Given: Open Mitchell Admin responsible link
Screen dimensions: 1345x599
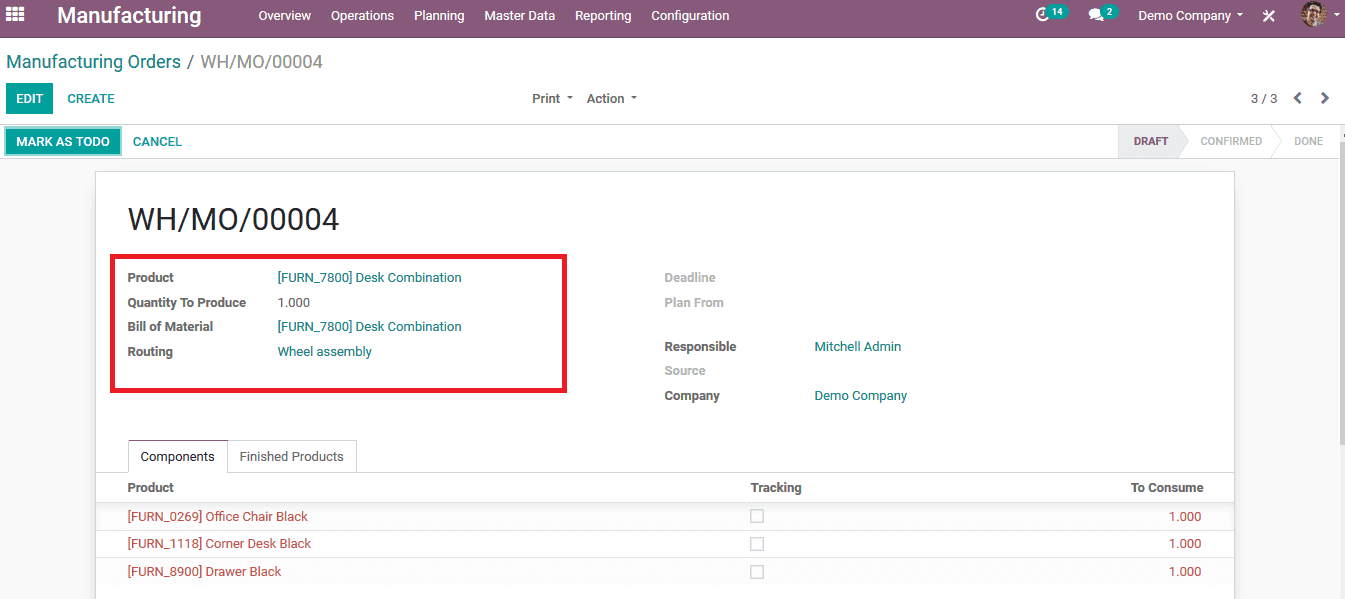Looking at the screenshot, I should [857, 346].
